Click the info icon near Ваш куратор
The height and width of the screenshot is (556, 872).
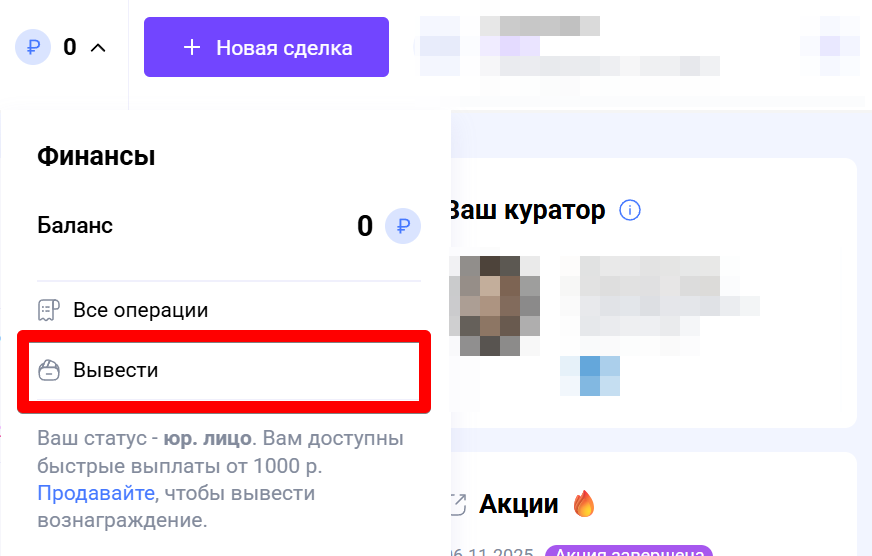tap(630, 211)
